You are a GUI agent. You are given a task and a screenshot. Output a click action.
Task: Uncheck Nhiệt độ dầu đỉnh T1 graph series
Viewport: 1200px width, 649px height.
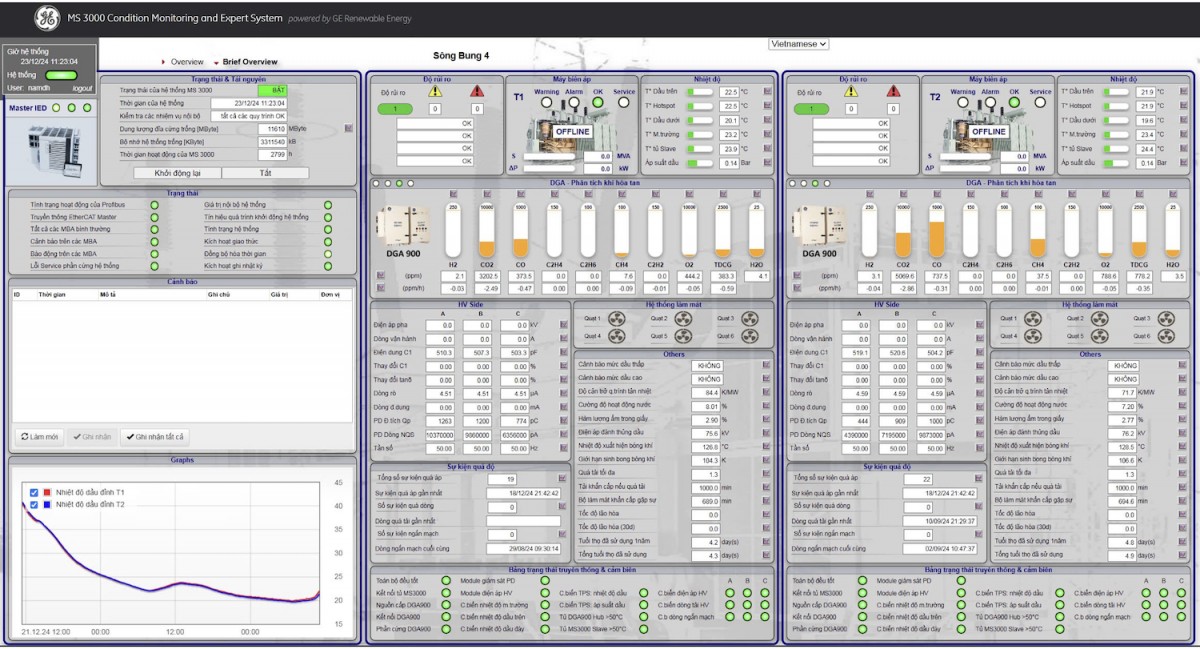(x=34, y=492)
